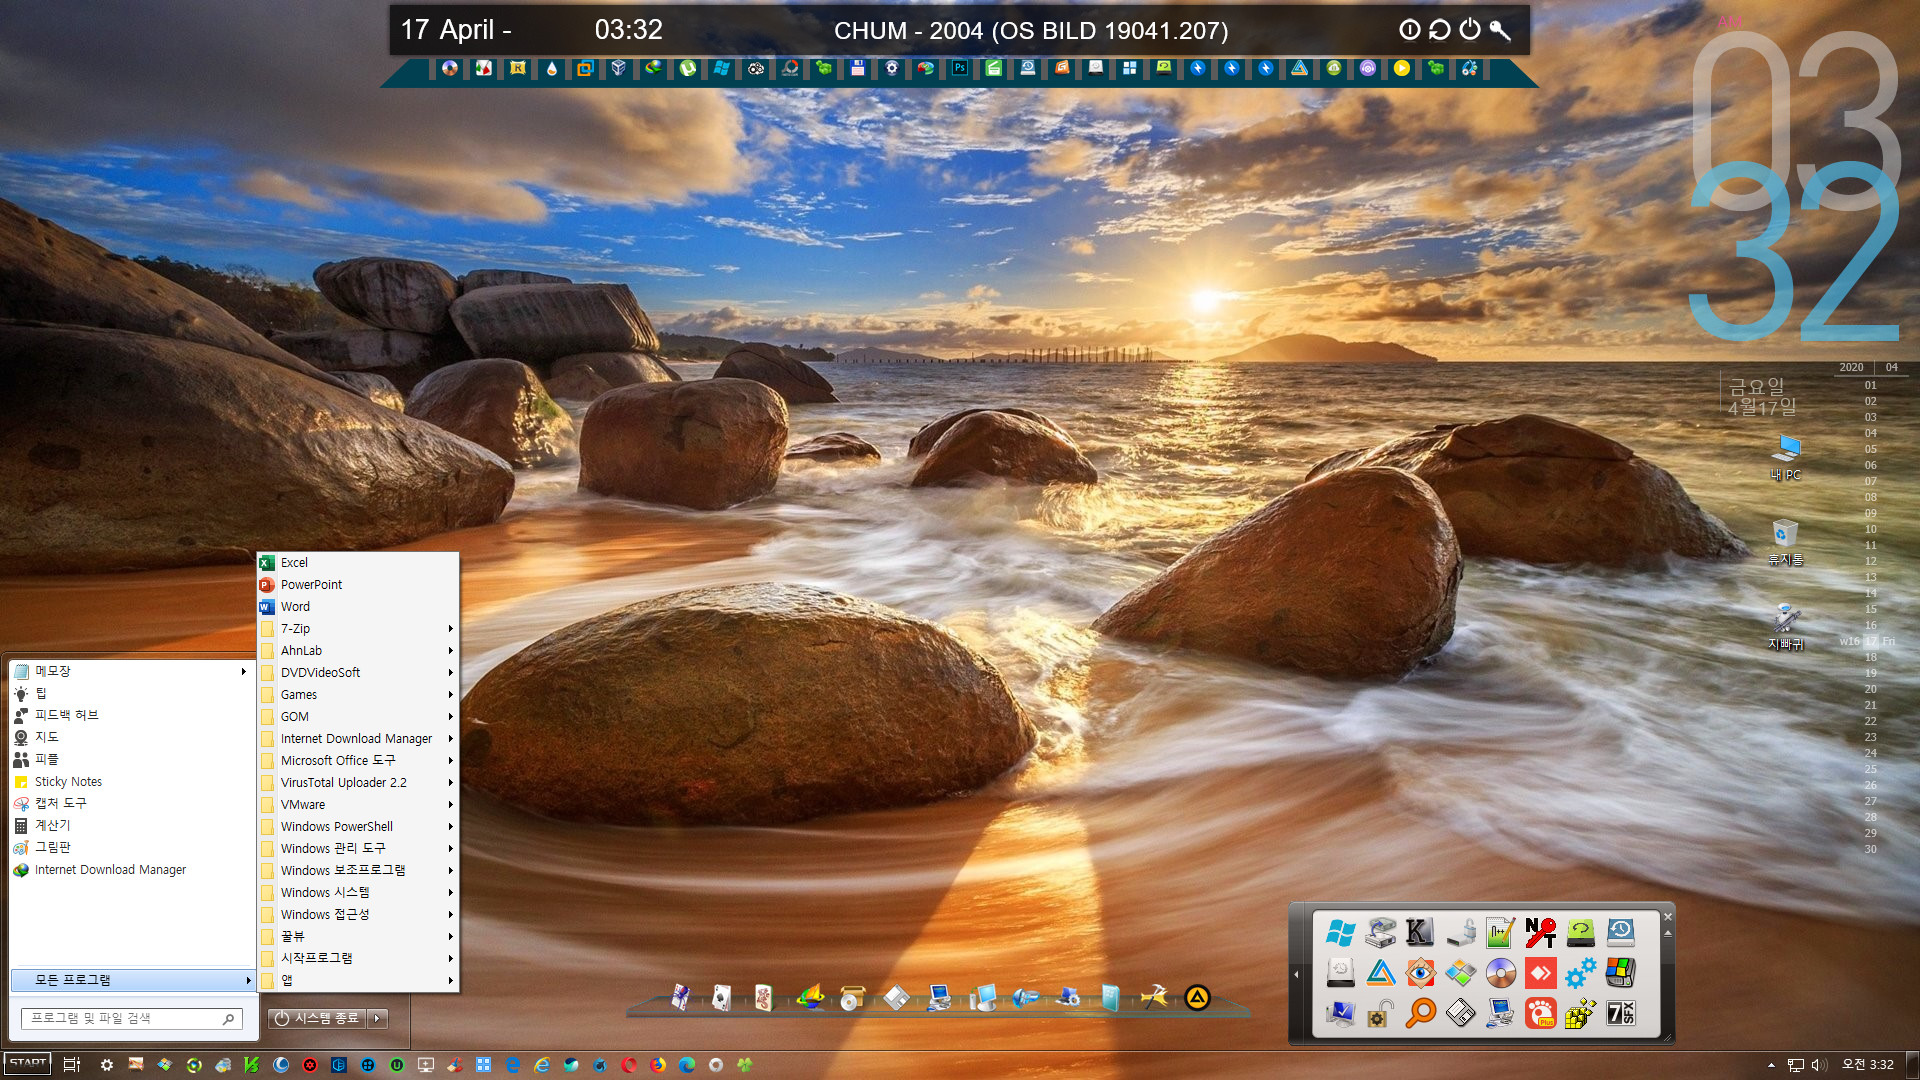Launch AnyDesk red icon in icon panel
Screen dimensions: 1920x1080
(1540, 972)
